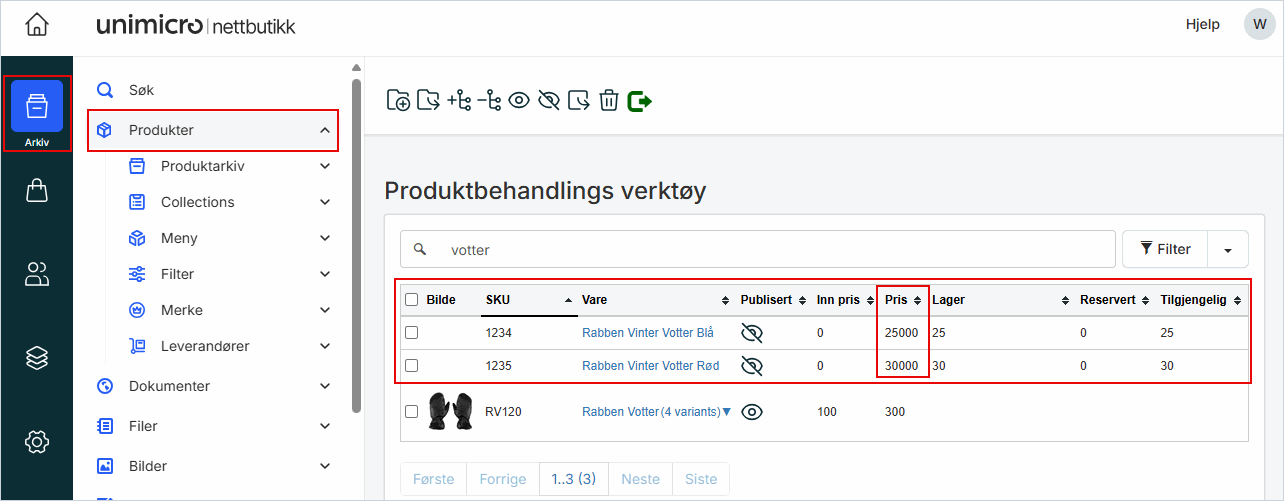The image size is (1284, 501).
Task: Open the Rabben Vinter Votter Blå link
Action: point(648,333)
